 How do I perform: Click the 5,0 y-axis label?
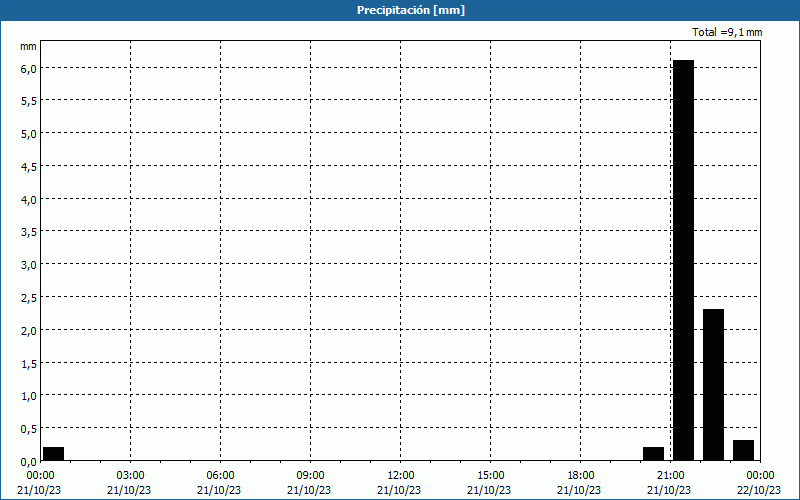pos(29,134)
